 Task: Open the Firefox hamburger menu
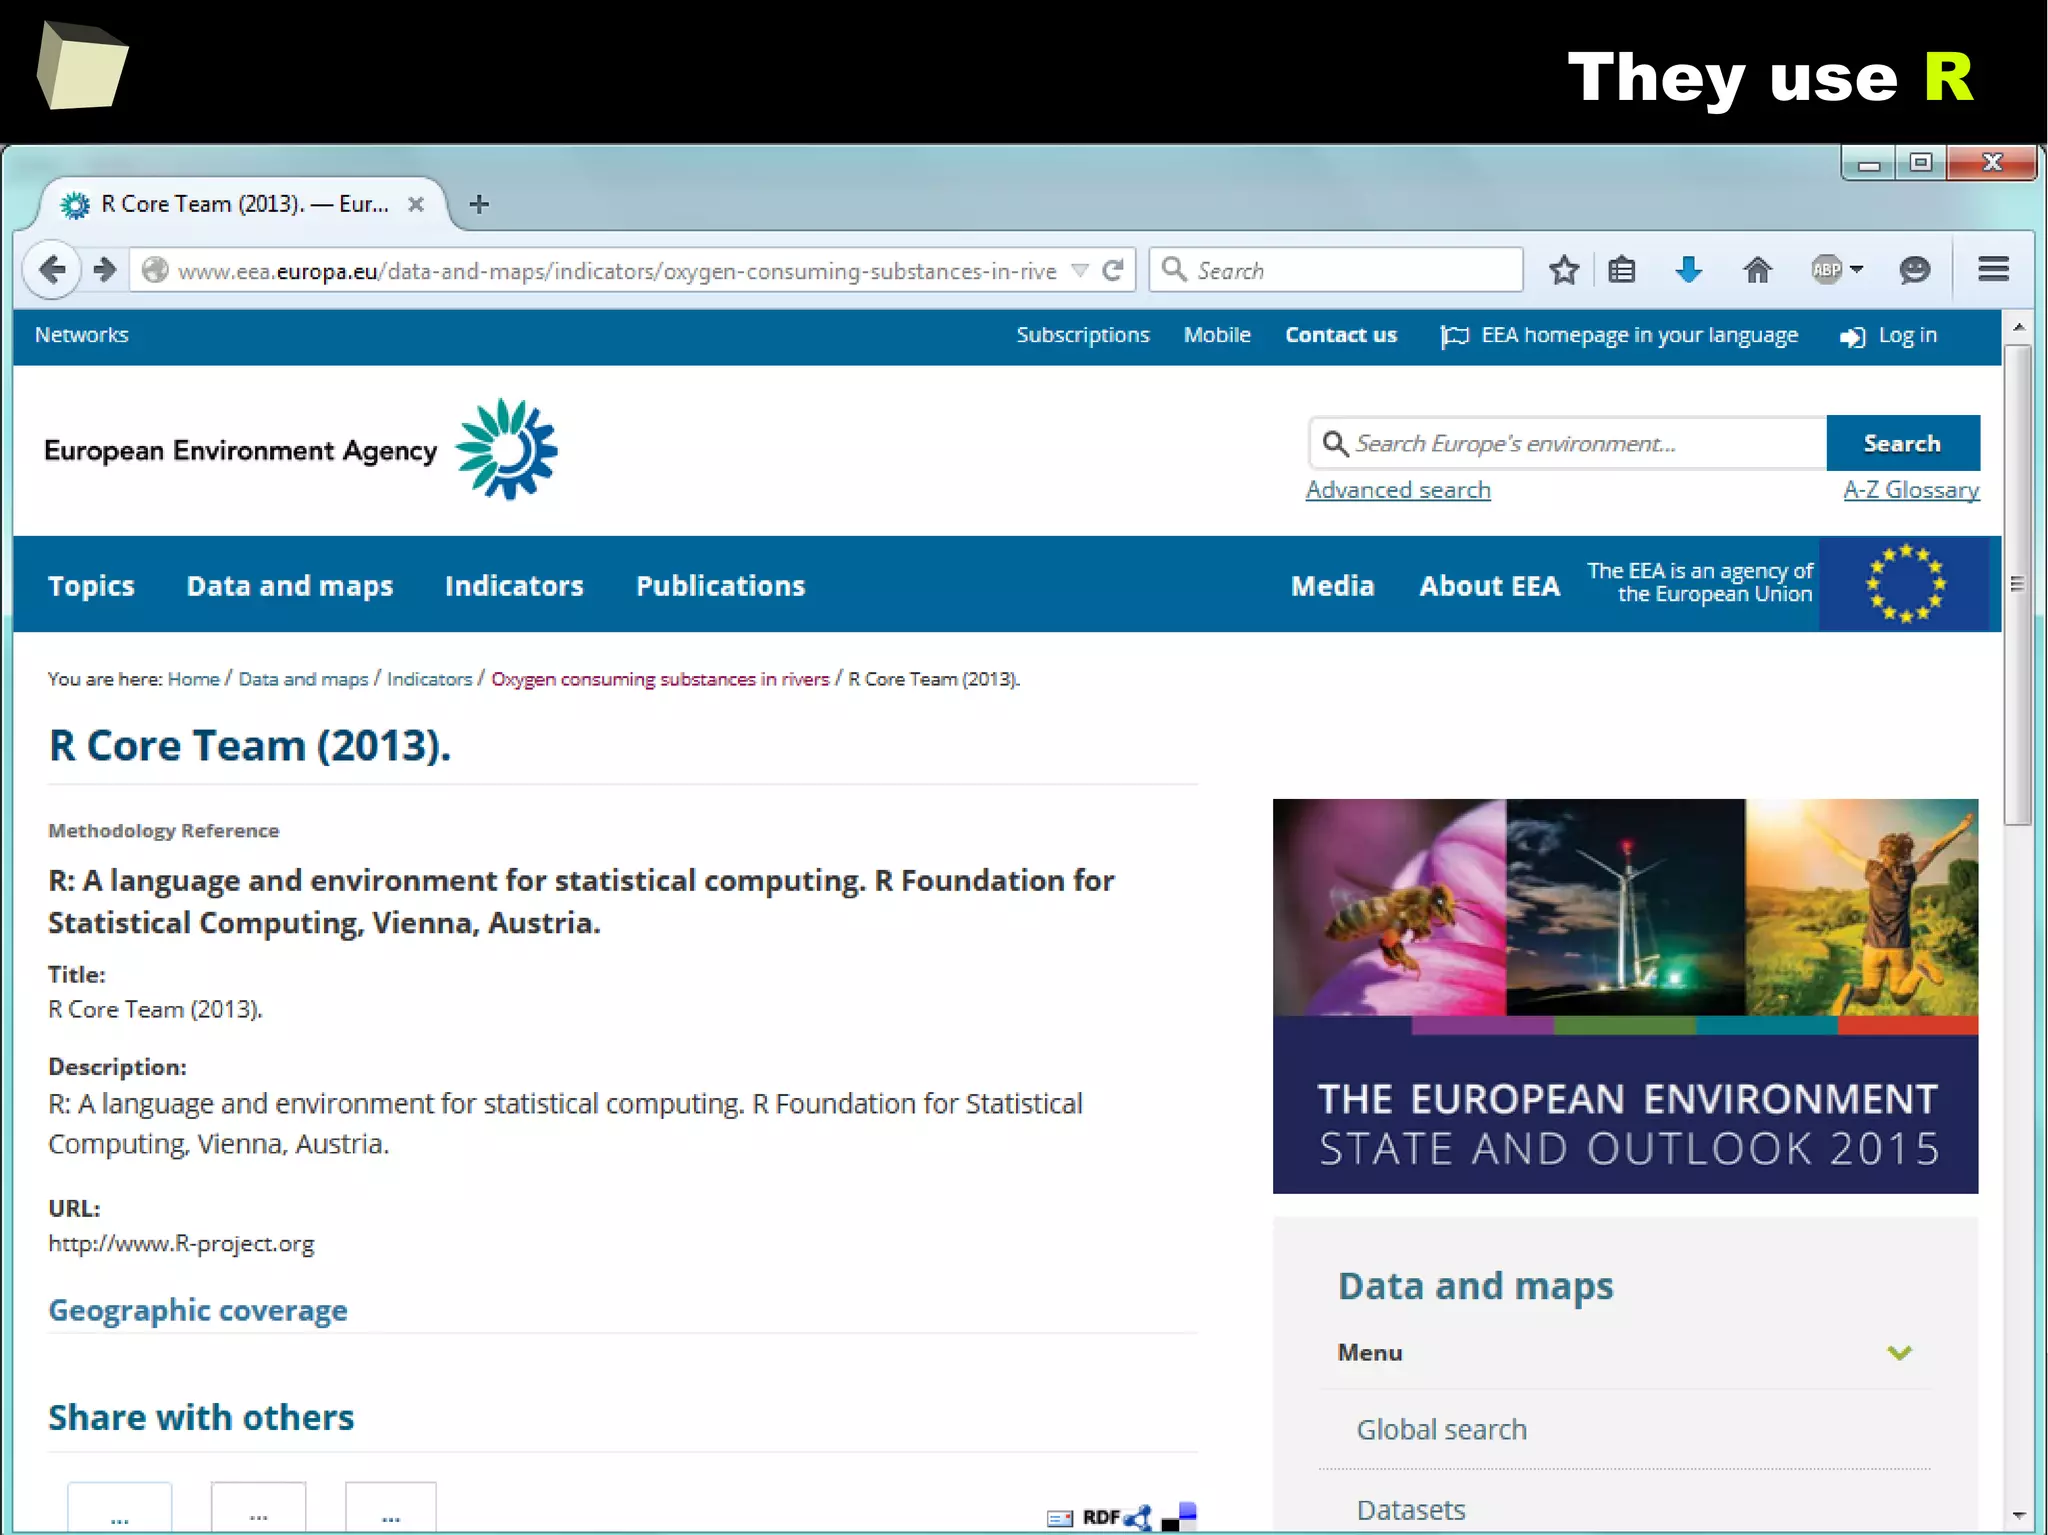point(1993,269)
